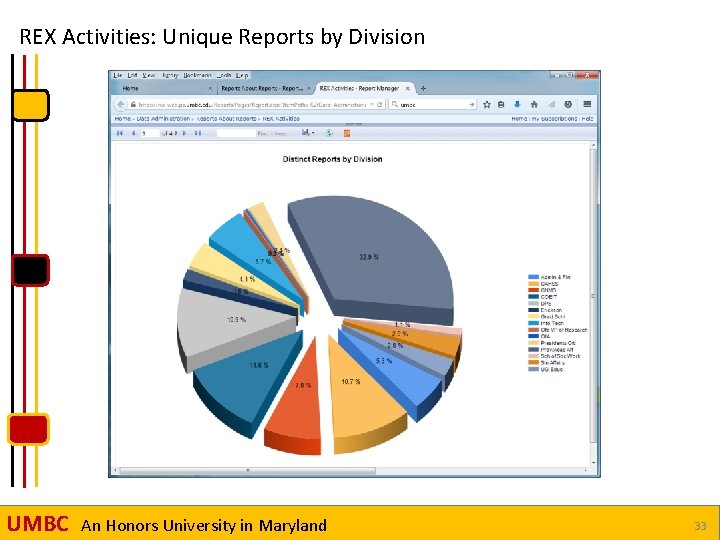The image size is (720, 540).
Task: Open the My Subscriptions link
Action: (x=554, y=118)
